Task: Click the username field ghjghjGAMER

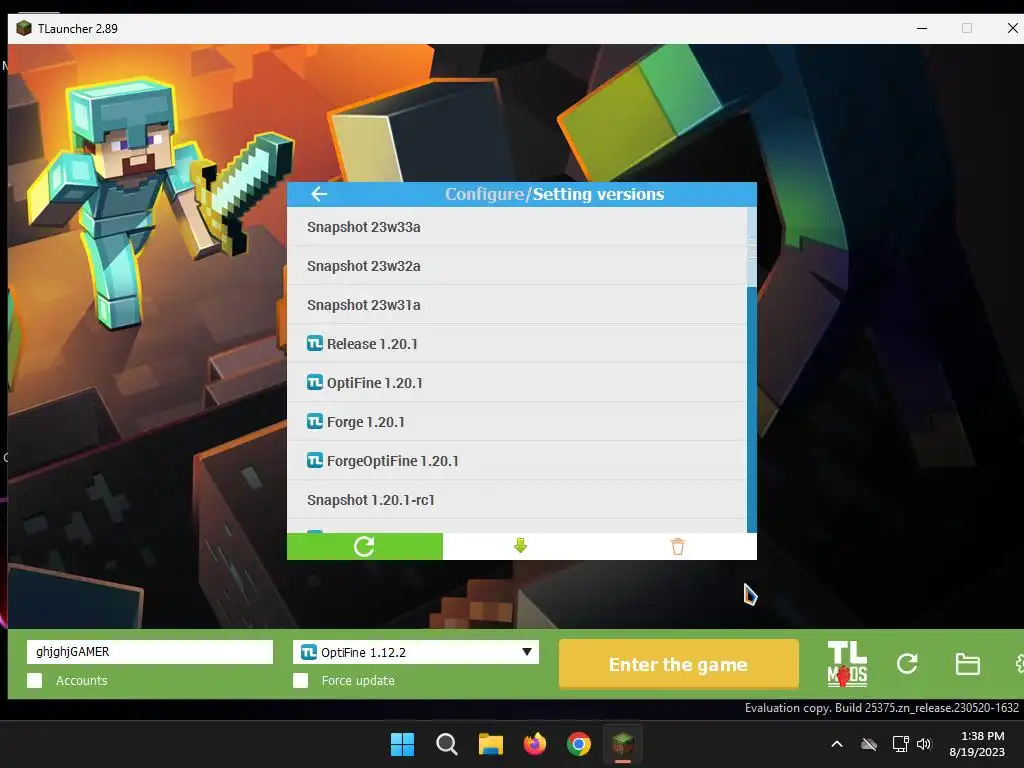Action: coord(150,652)
